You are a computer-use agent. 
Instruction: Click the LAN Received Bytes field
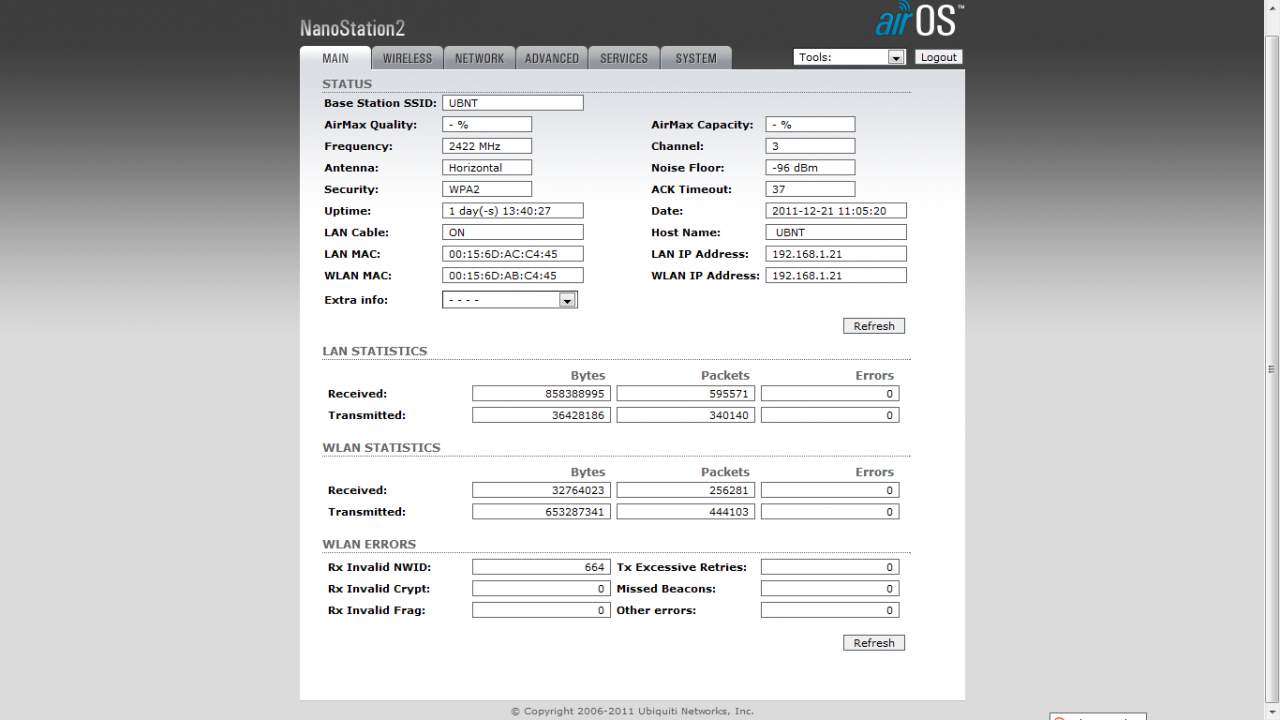click(540, 394)
